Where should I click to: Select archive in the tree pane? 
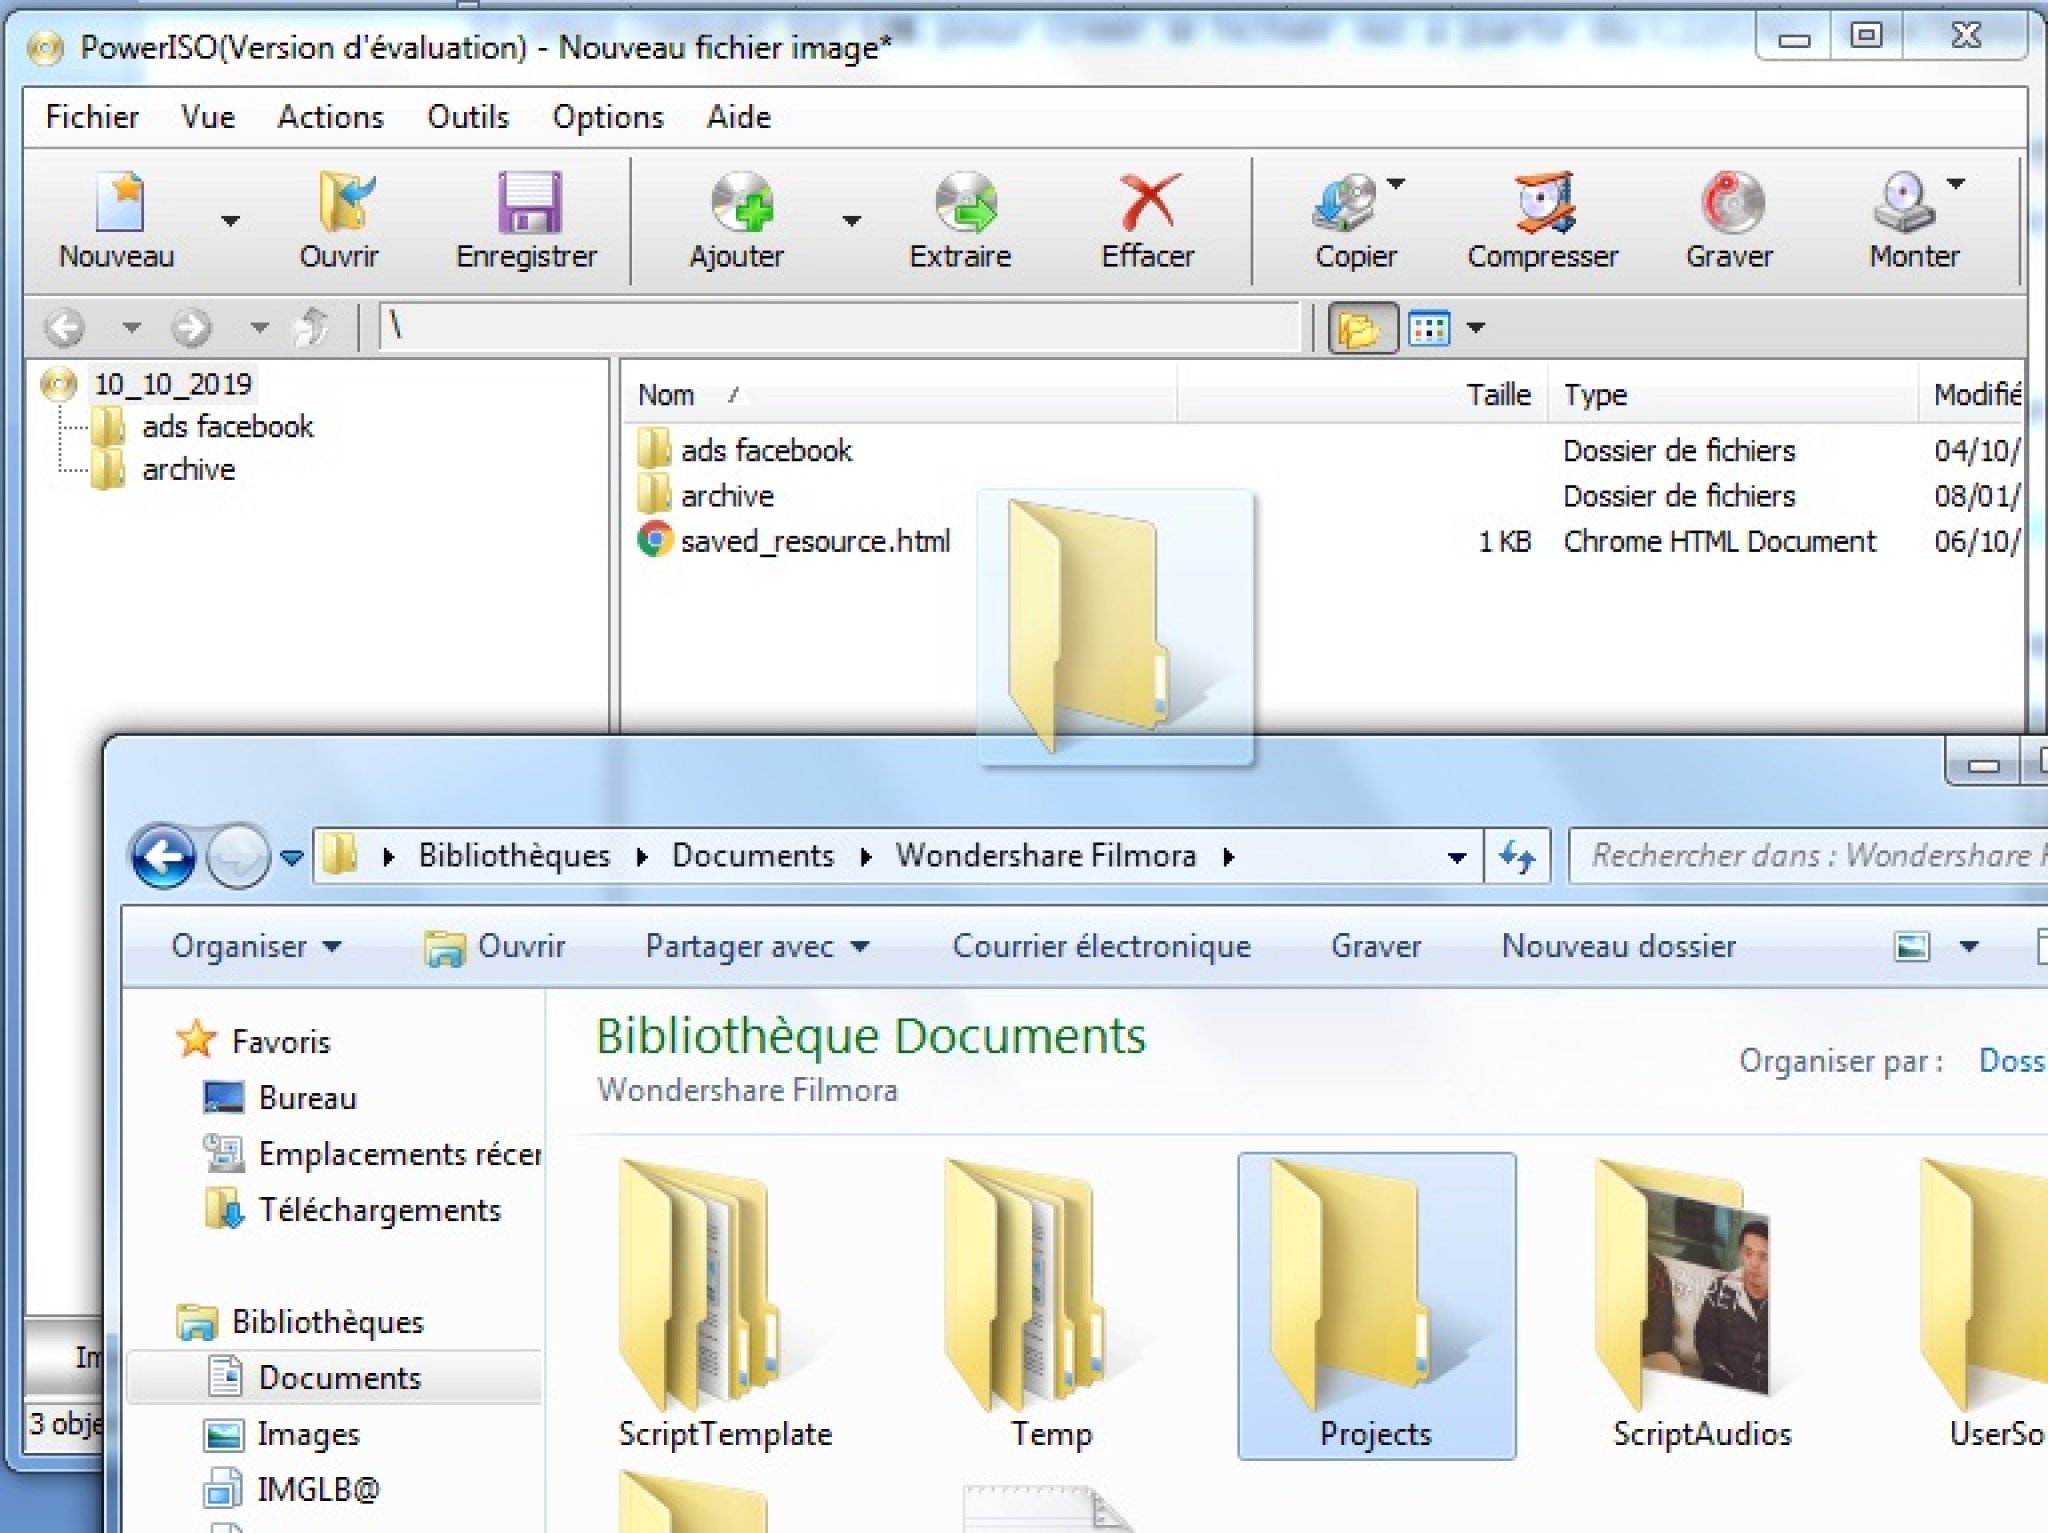coord(189,470)
